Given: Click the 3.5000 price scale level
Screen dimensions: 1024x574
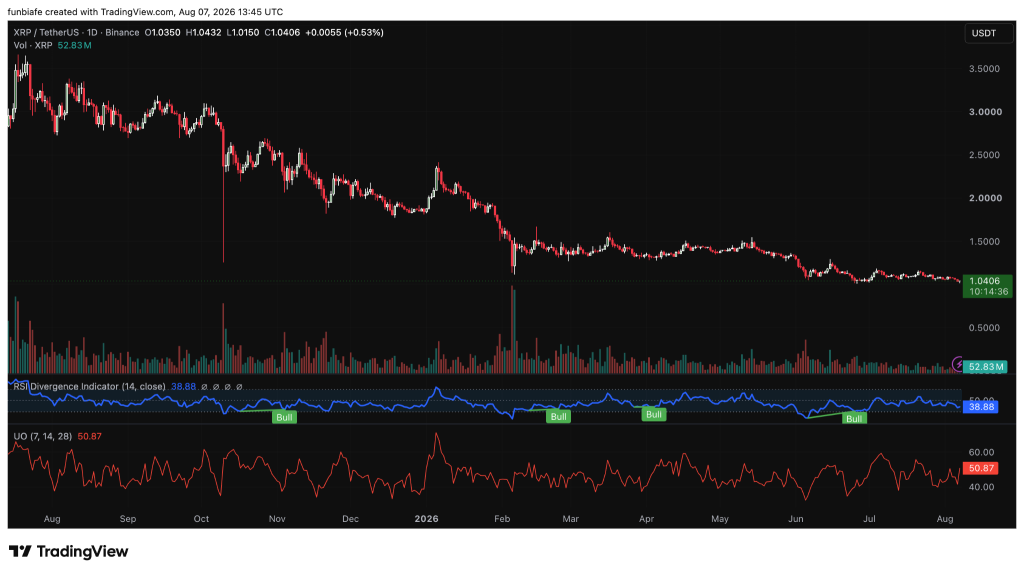Looking at the screenshot, I should click(x=984, y=69).
